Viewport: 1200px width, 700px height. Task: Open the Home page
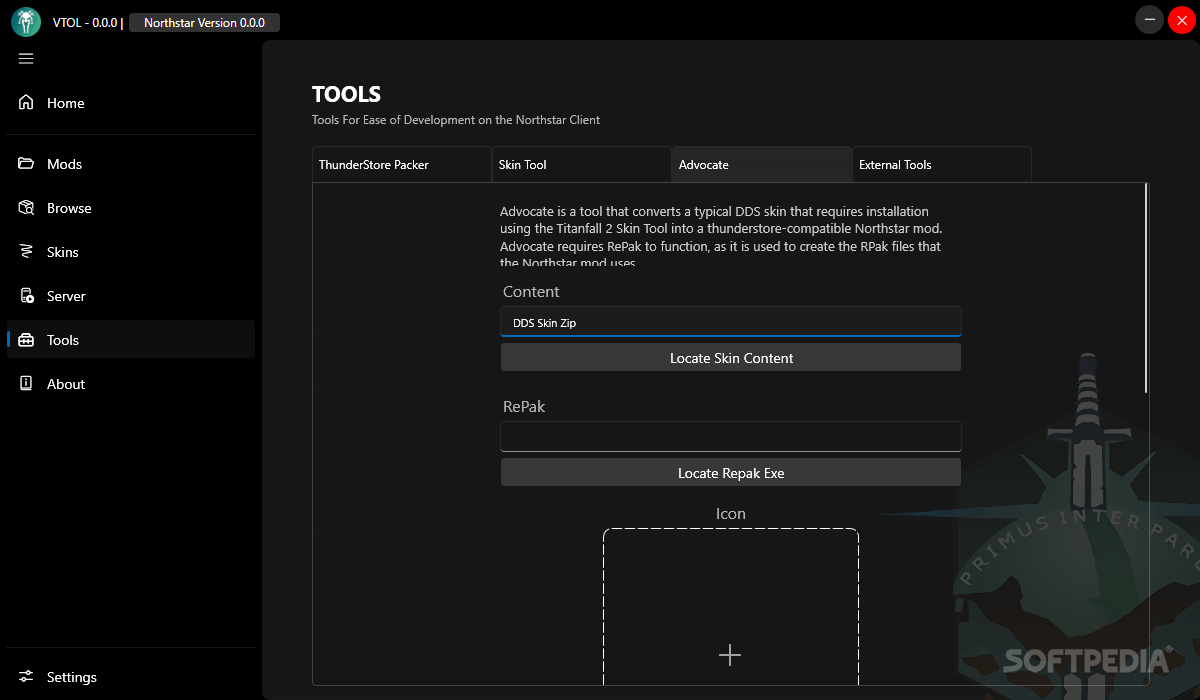(x=131, y=103)
